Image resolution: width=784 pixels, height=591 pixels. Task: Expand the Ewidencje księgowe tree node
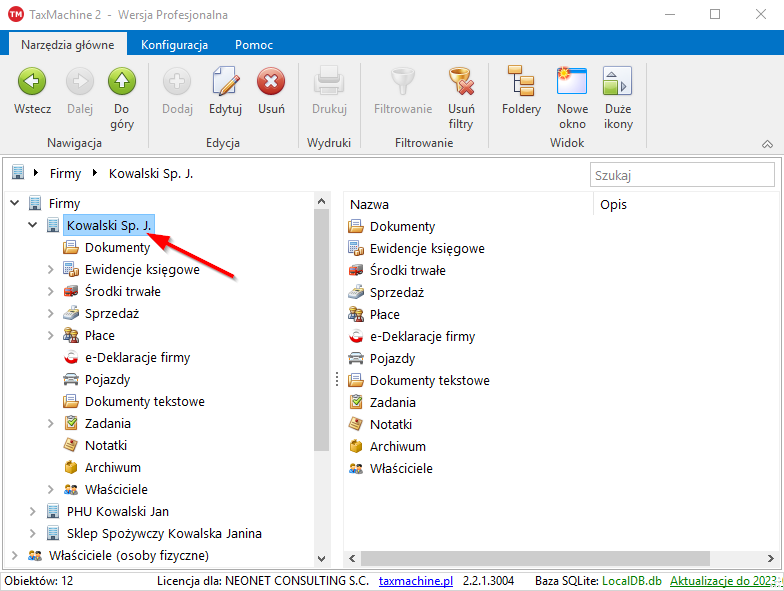point(52,269)
